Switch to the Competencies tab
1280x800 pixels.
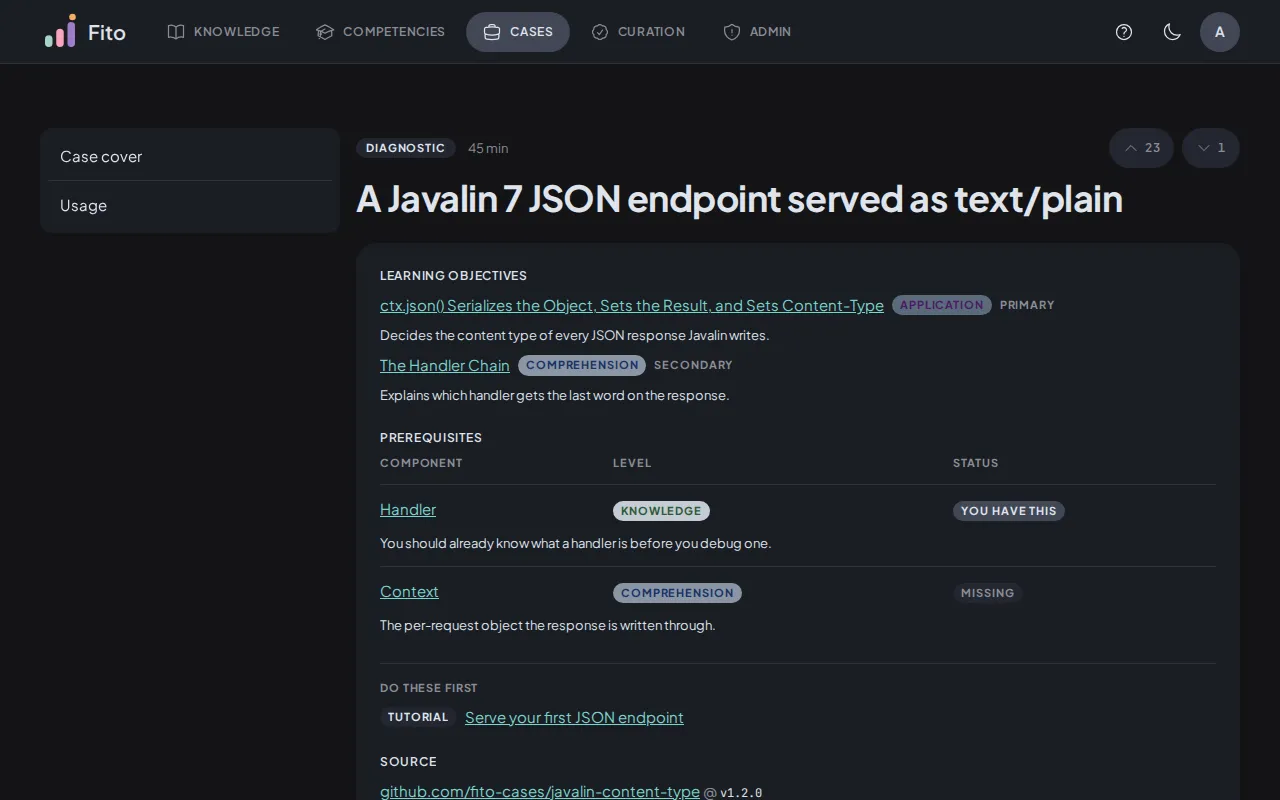pos(381,32)
